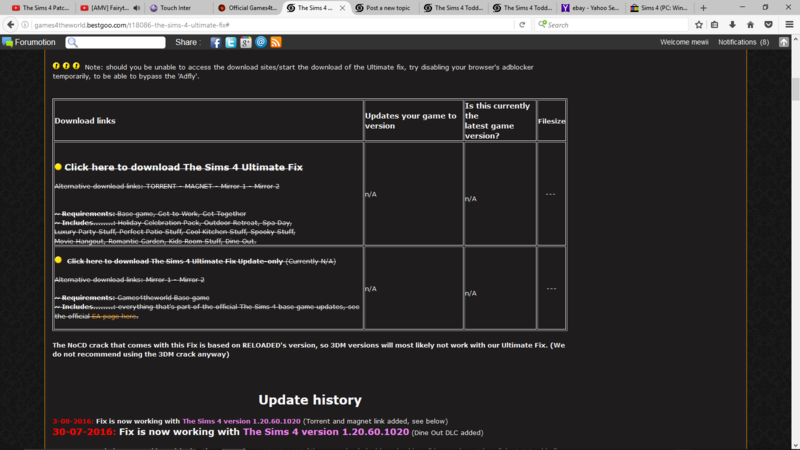
Task: Go back with the browser back arrow
Action: click(x=10, y=24)
